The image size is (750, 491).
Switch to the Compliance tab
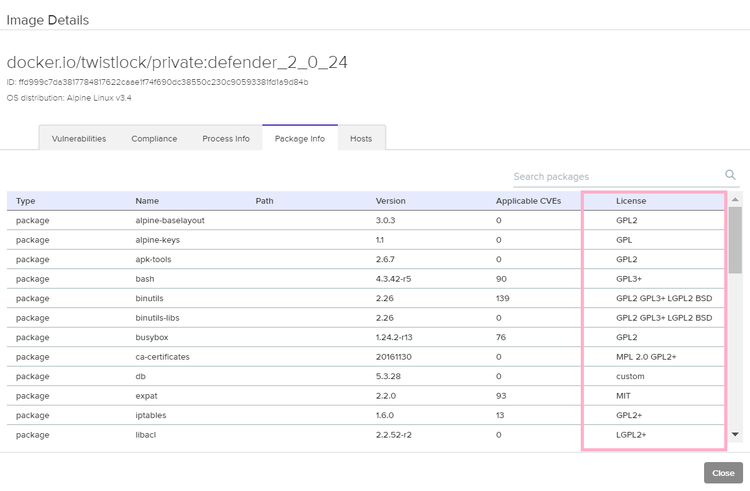[154, 139]
